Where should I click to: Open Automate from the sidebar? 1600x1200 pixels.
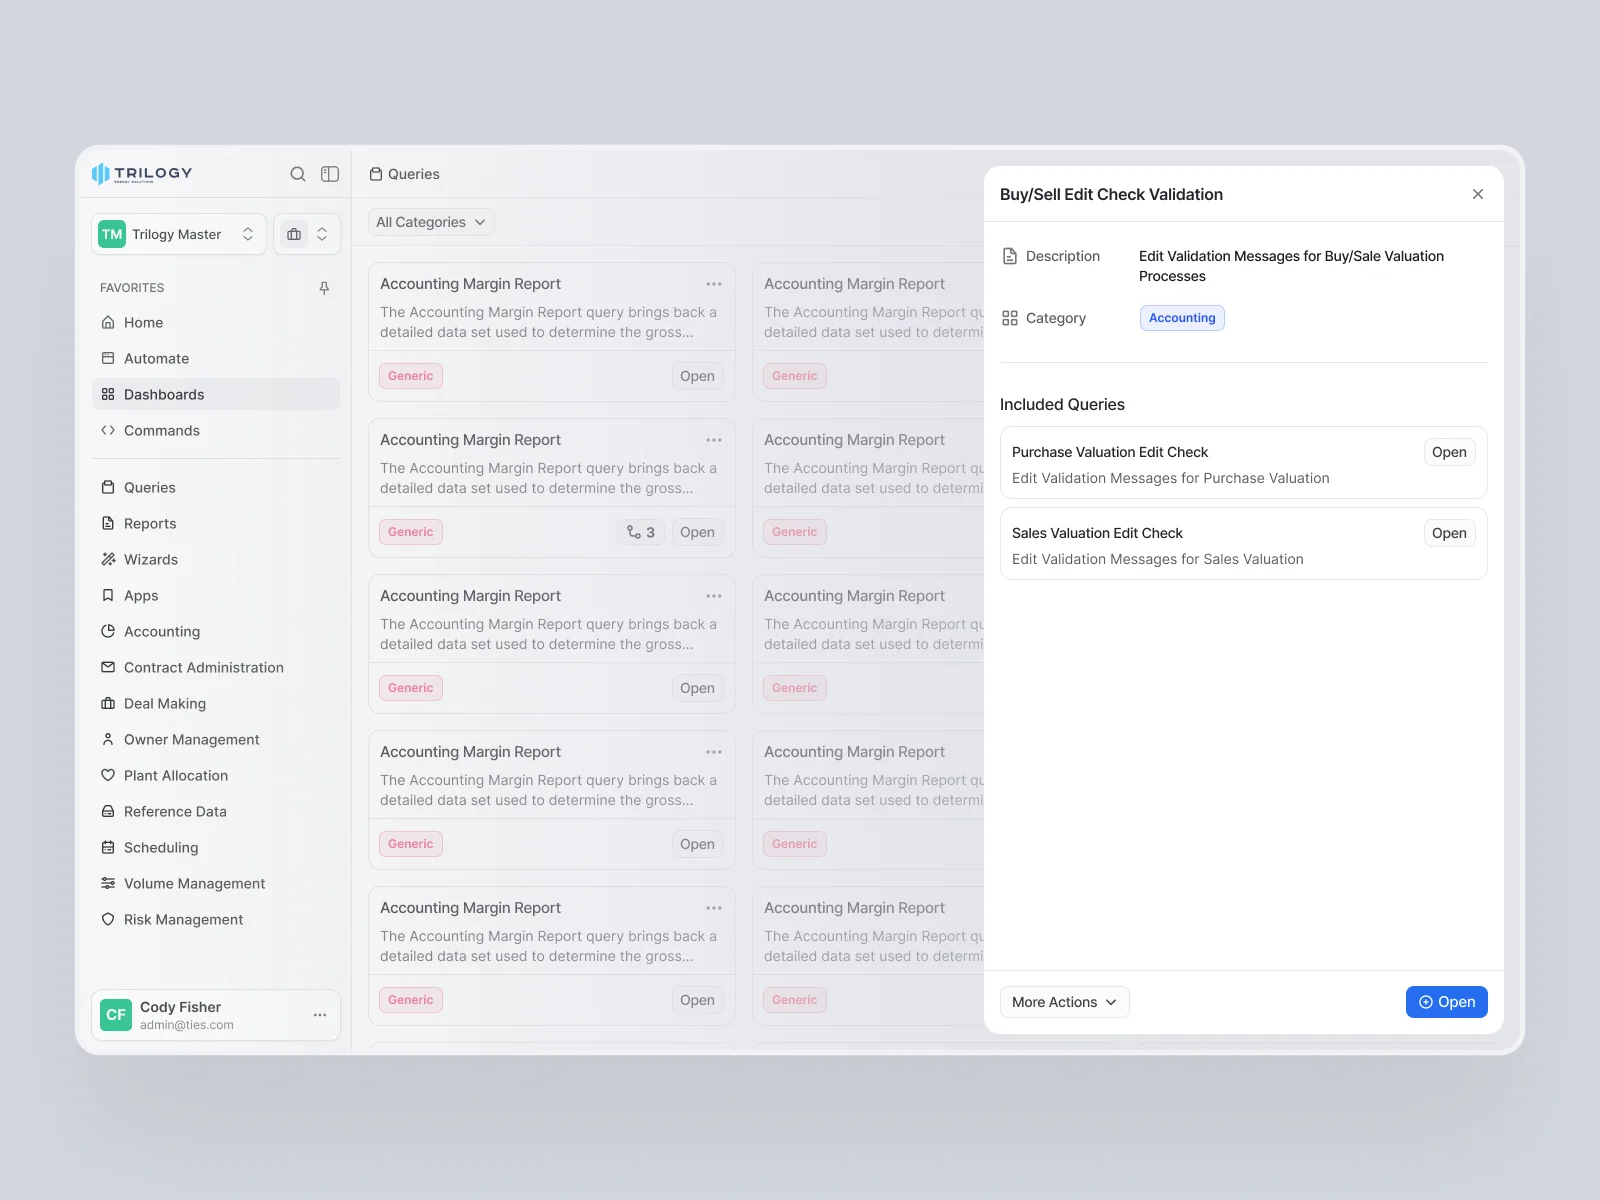pyautogui.click(x=216, y=358)
